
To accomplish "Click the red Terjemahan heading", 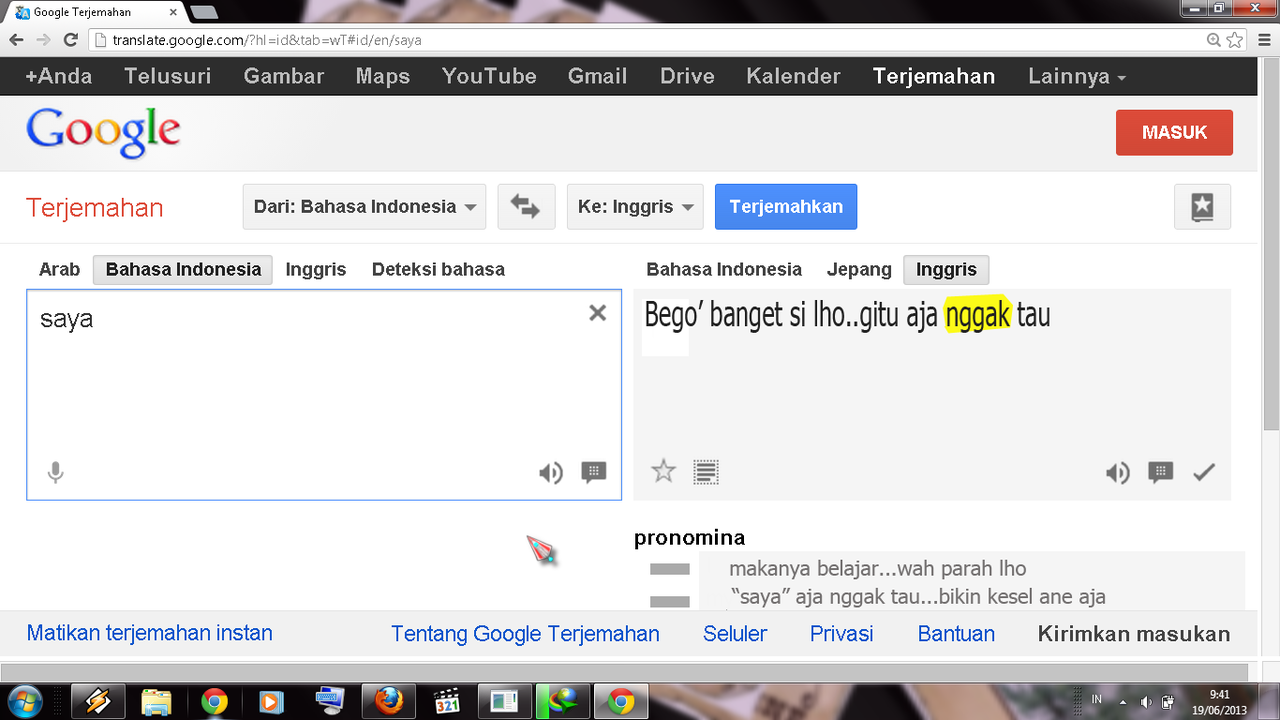I will 94,208.
